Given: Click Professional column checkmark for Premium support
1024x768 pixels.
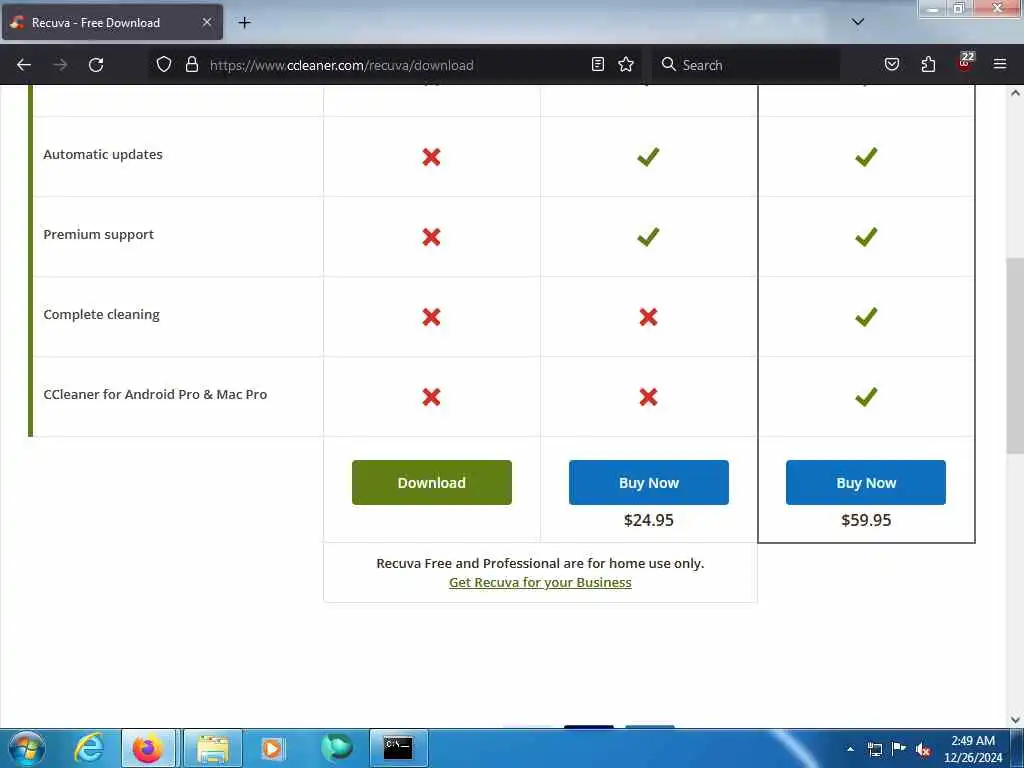Looking at the screenshot, I should (648, 236).
